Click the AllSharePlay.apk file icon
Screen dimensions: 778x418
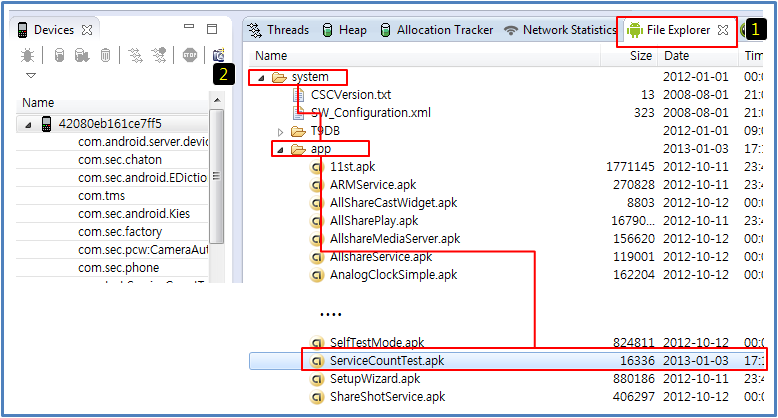317,221
